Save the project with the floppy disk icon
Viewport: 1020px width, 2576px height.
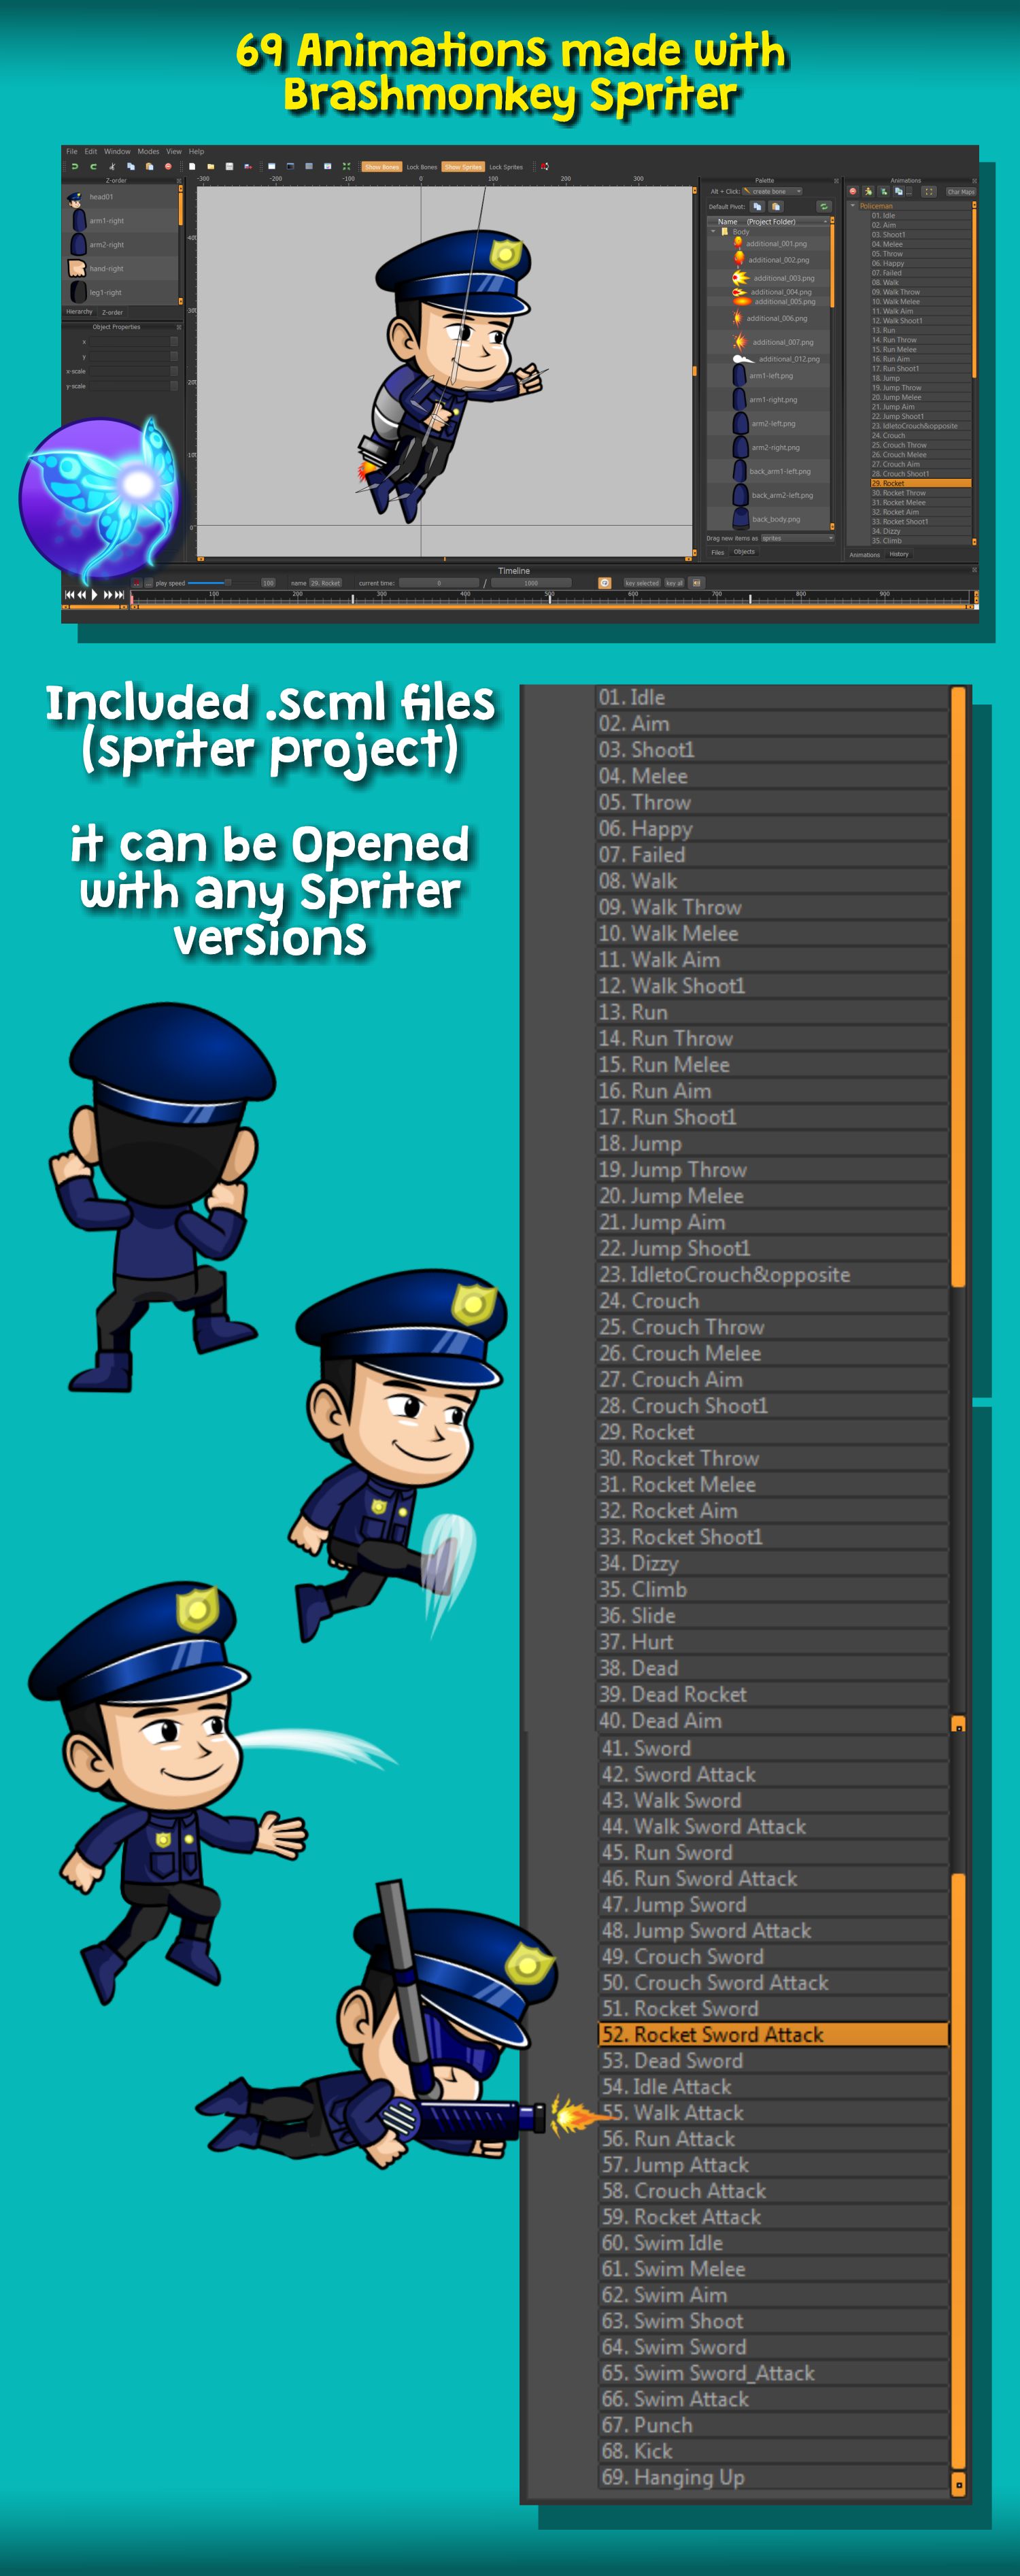[229, 167]
